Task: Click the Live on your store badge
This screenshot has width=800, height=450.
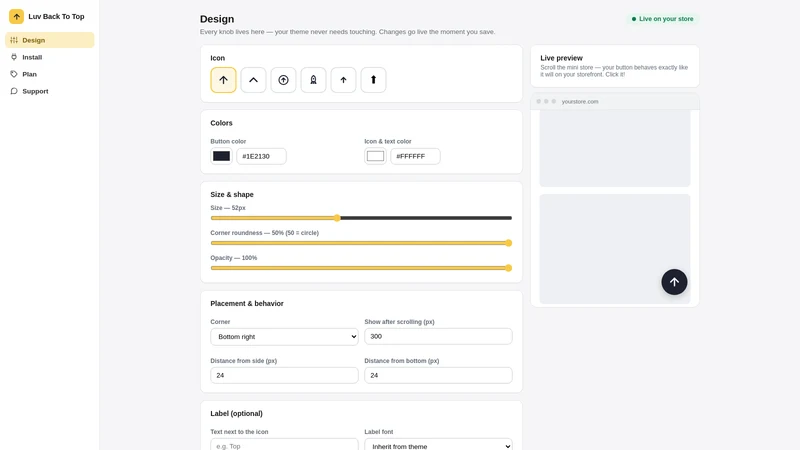Action: [x=662, y=19]
